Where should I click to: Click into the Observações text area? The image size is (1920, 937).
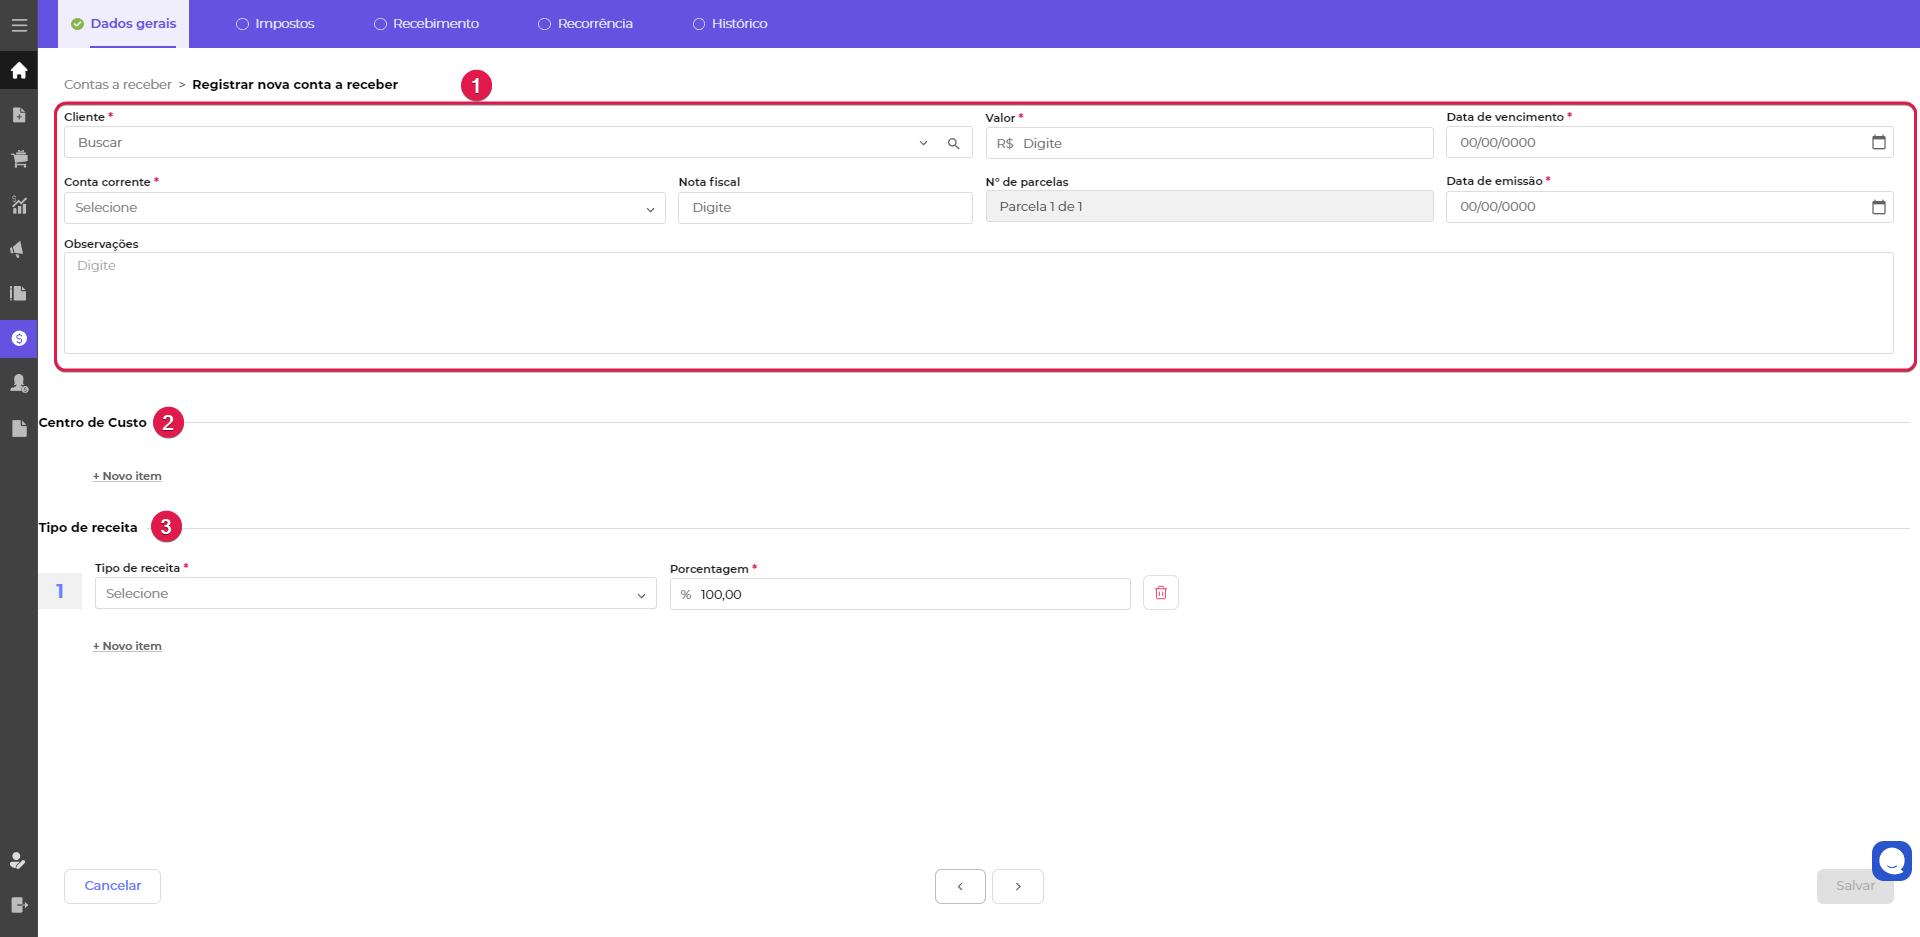point(978,302)
